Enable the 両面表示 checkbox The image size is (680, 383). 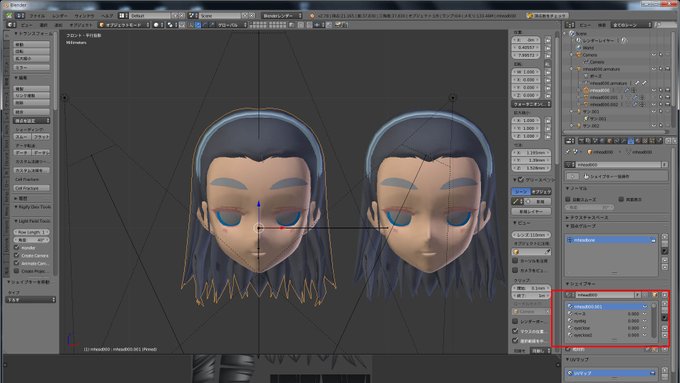(x=621, y=200)
